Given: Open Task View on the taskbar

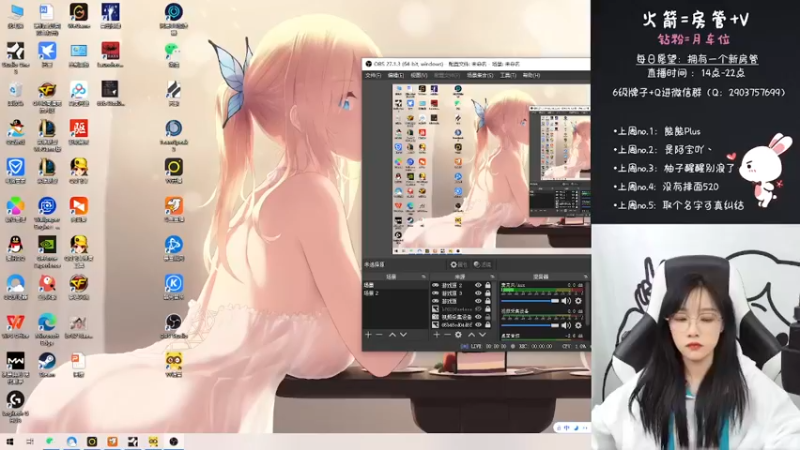Looking at the screenshot, I should (x=30, y=442).
